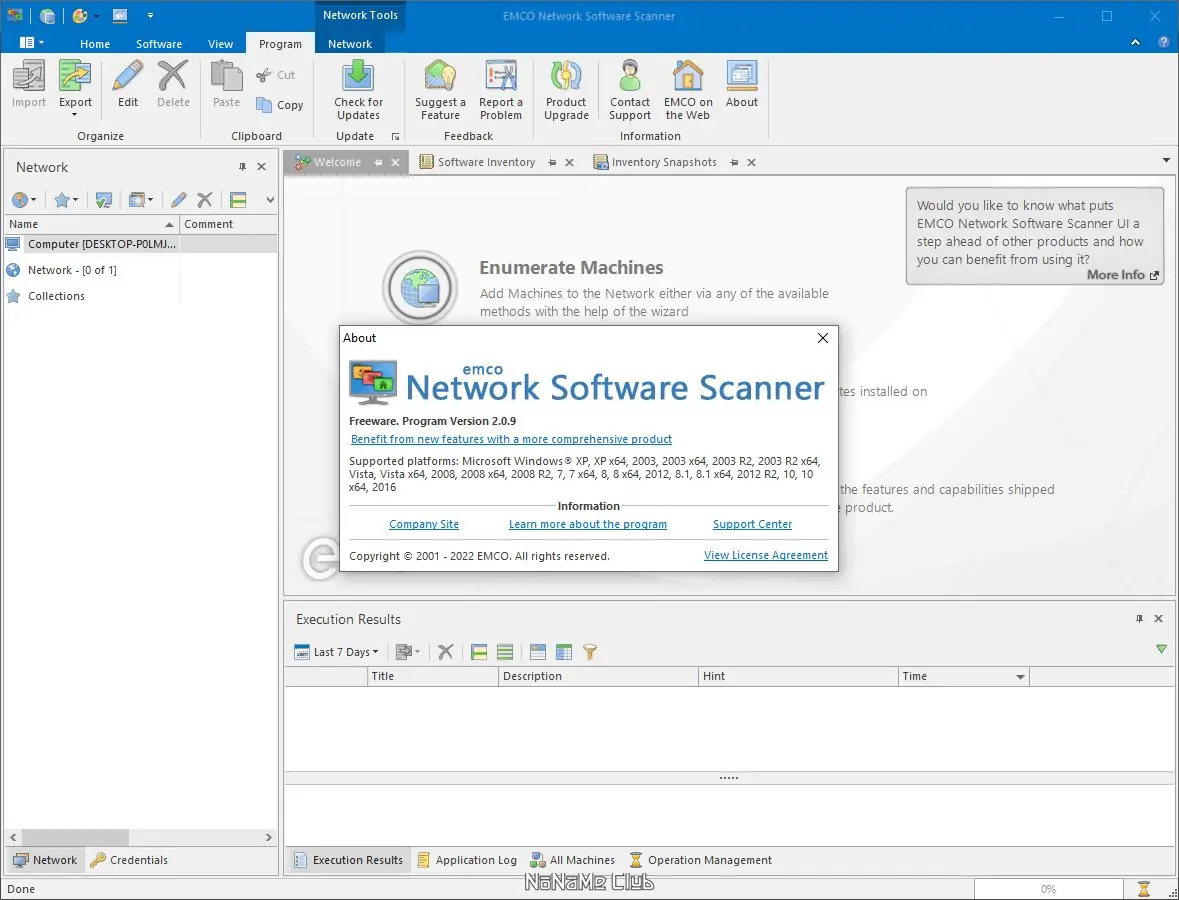Open the quick access toolbar customize dropdown
This screenshot has width=1179, height=900.
click(150, 16)
